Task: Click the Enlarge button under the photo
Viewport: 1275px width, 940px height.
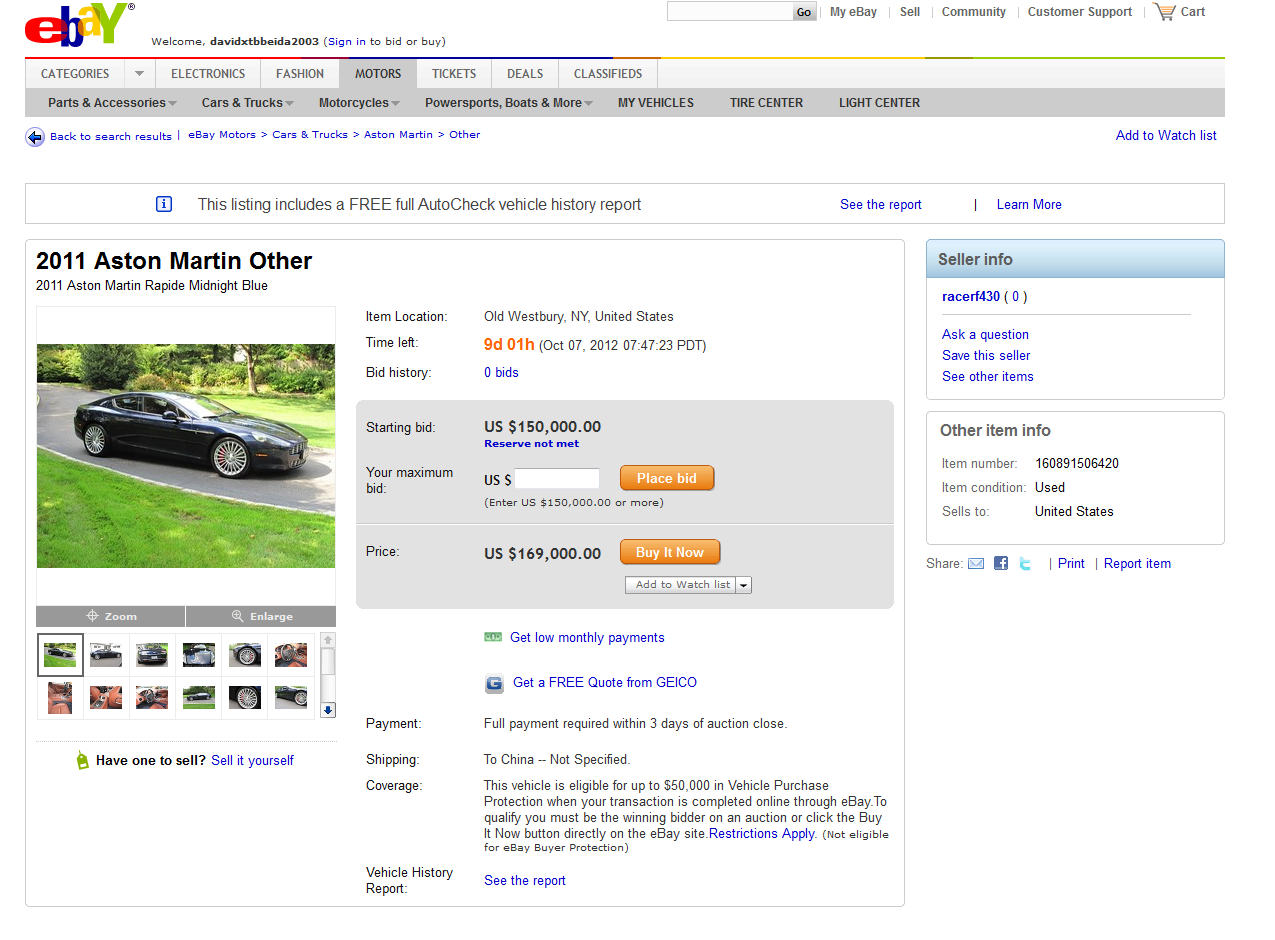Action: pyautogui.click(x=262, y=616)
